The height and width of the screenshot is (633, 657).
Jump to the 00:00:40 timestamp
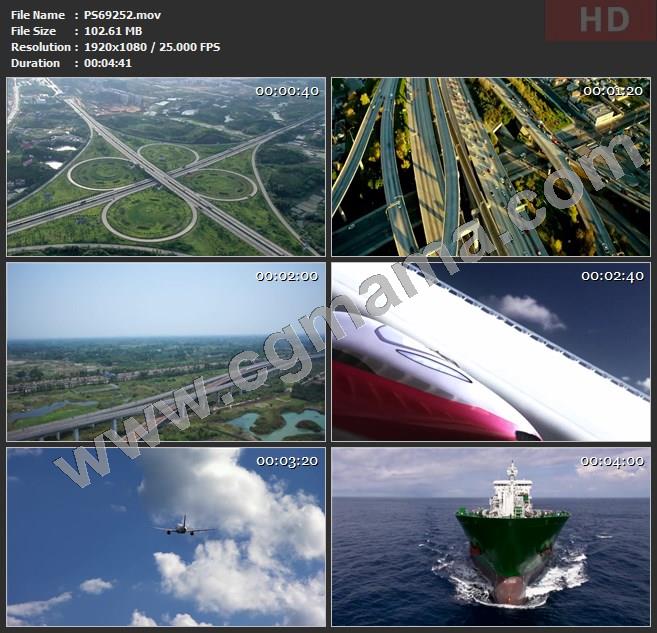(x=286, y=91)
